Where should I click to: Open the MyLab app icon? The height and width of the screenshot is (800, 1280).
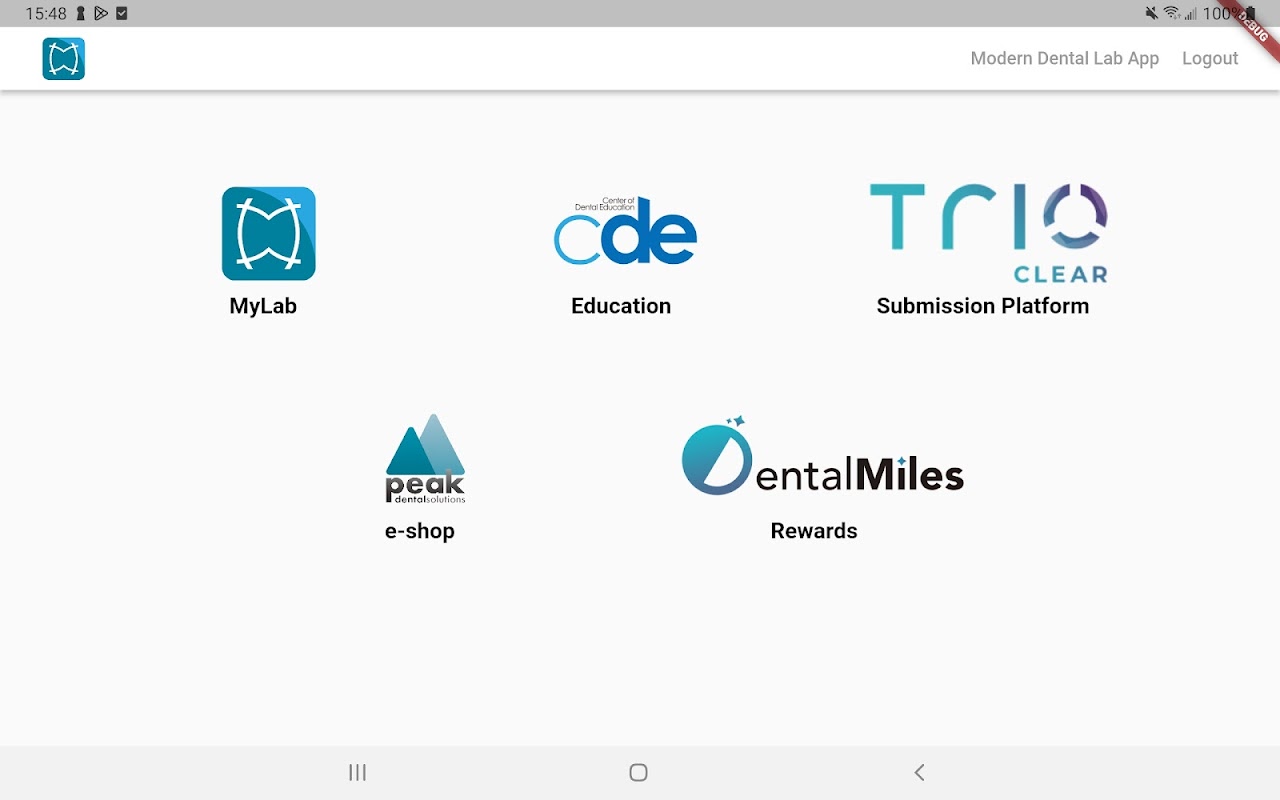[268, 233]
